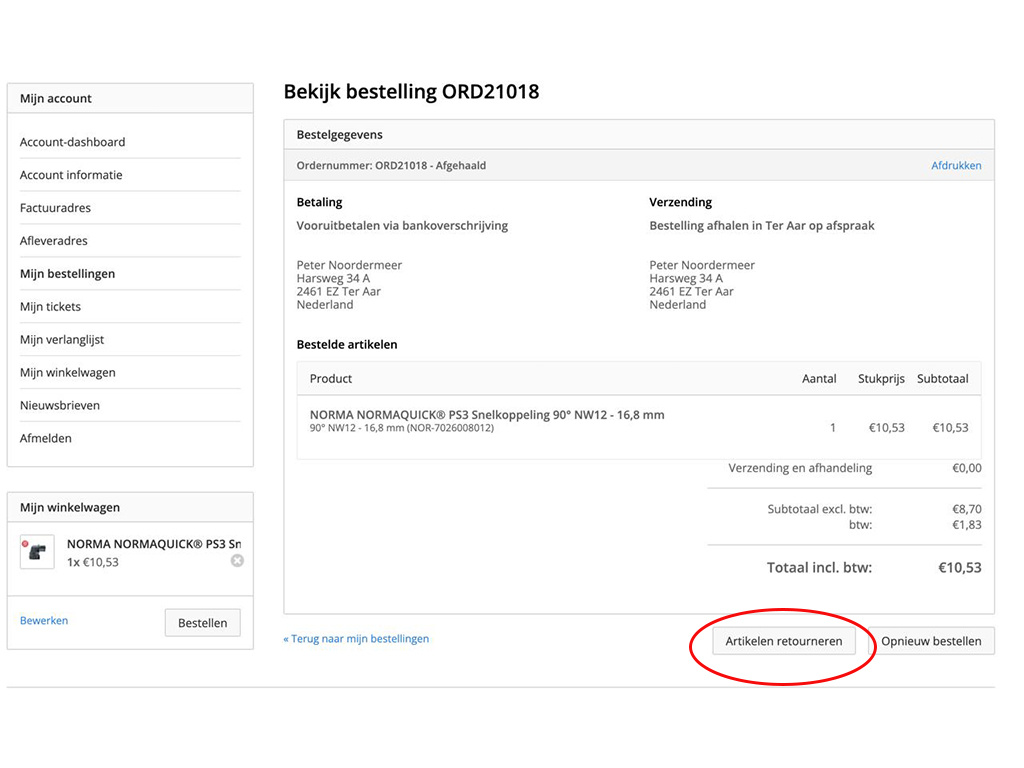Click the product thumbnail in cart sidebar
Viewport: 1024px width, 768px height.
(37, 552)
